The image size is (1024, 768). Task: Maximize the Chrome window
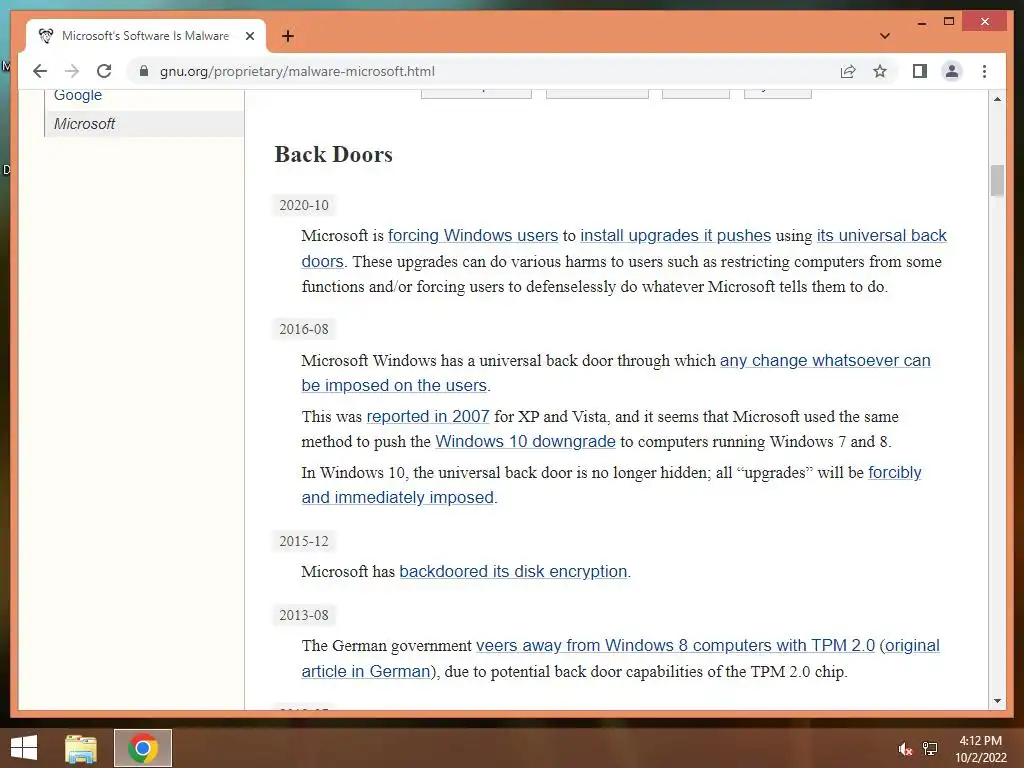click(949, 22)
